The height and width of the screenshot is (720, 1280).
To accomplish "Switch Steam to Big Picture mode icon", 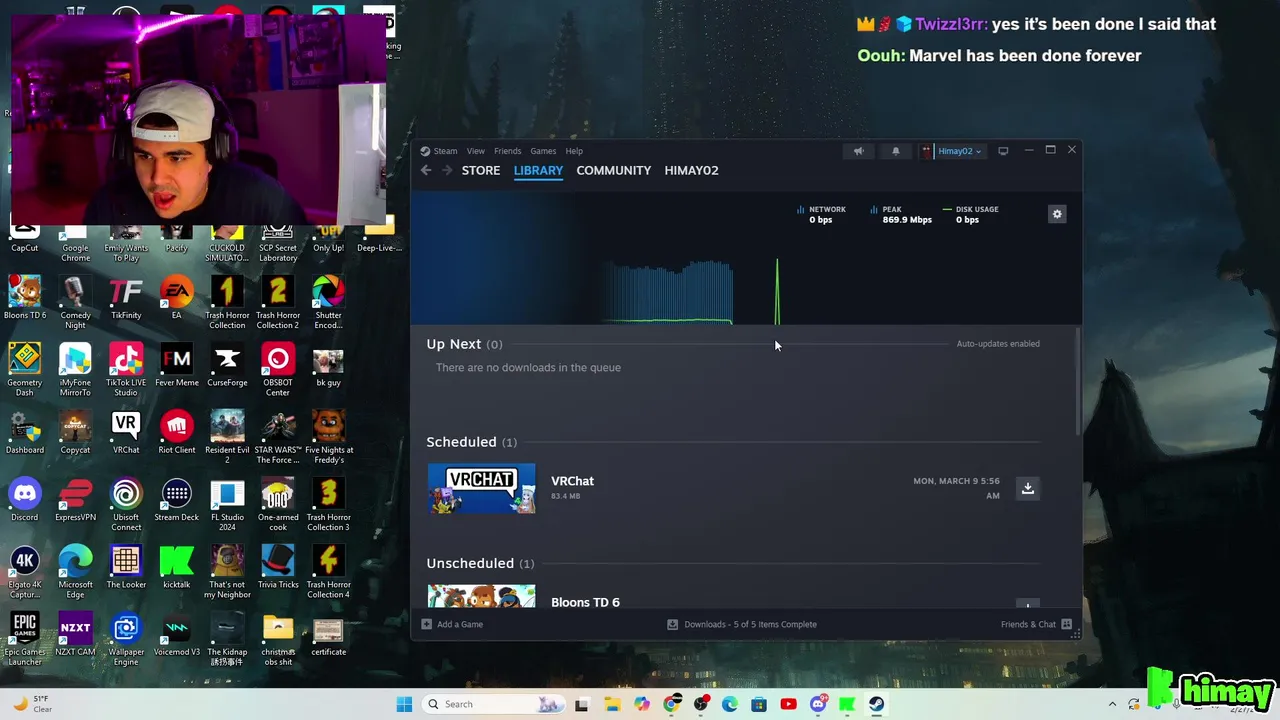I will tap(1003, 151).
